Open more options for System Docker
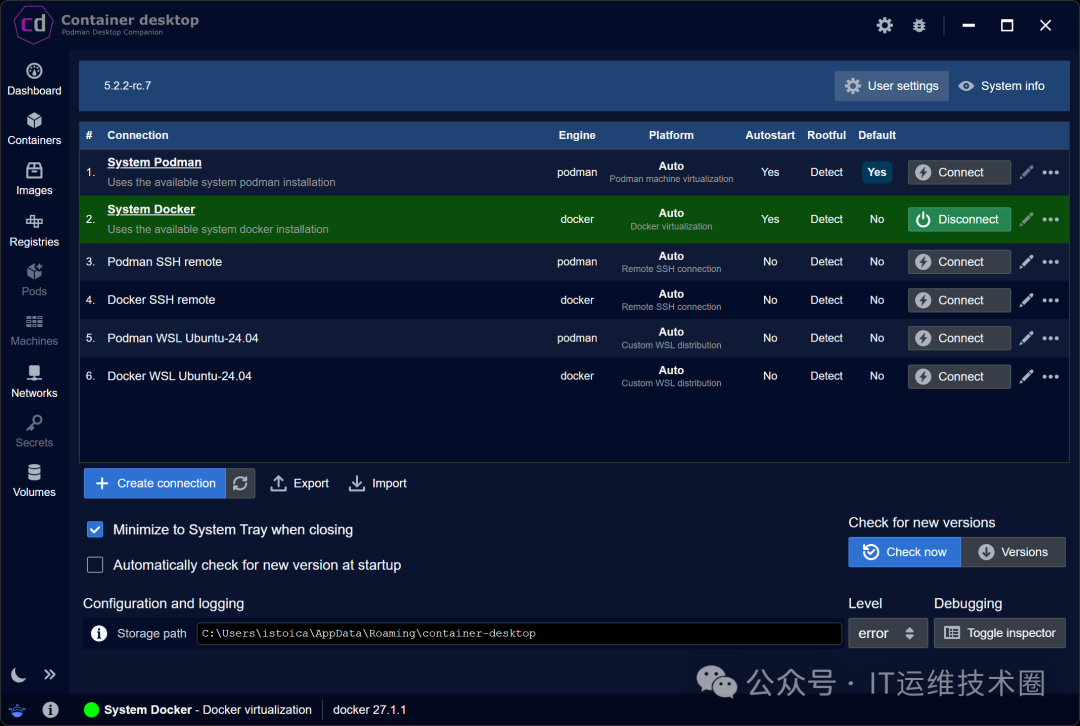The image size is (1080, 726). coord(1050,219)
